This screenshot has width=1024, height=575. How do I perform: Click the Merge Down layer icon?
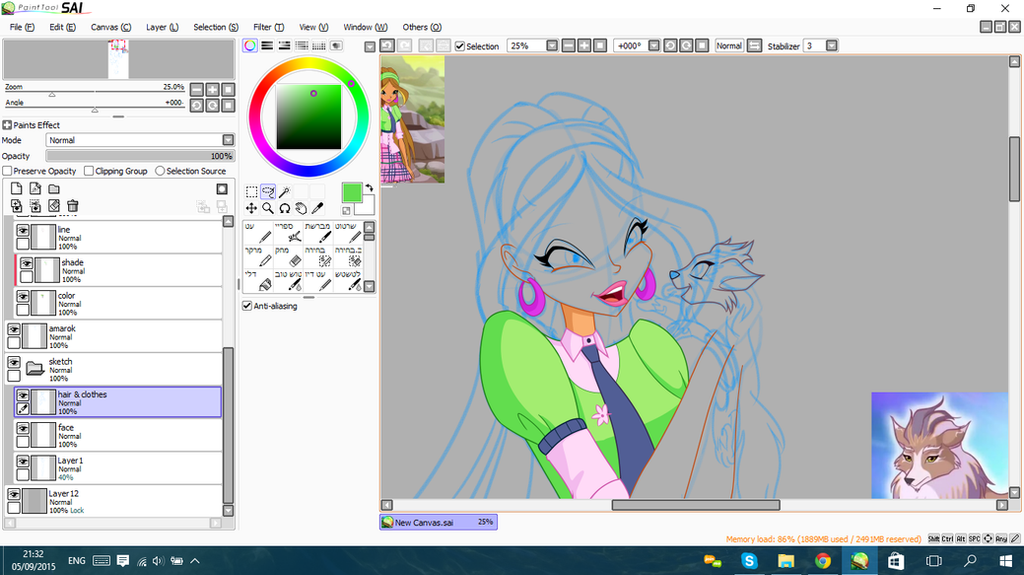[35, 206]
